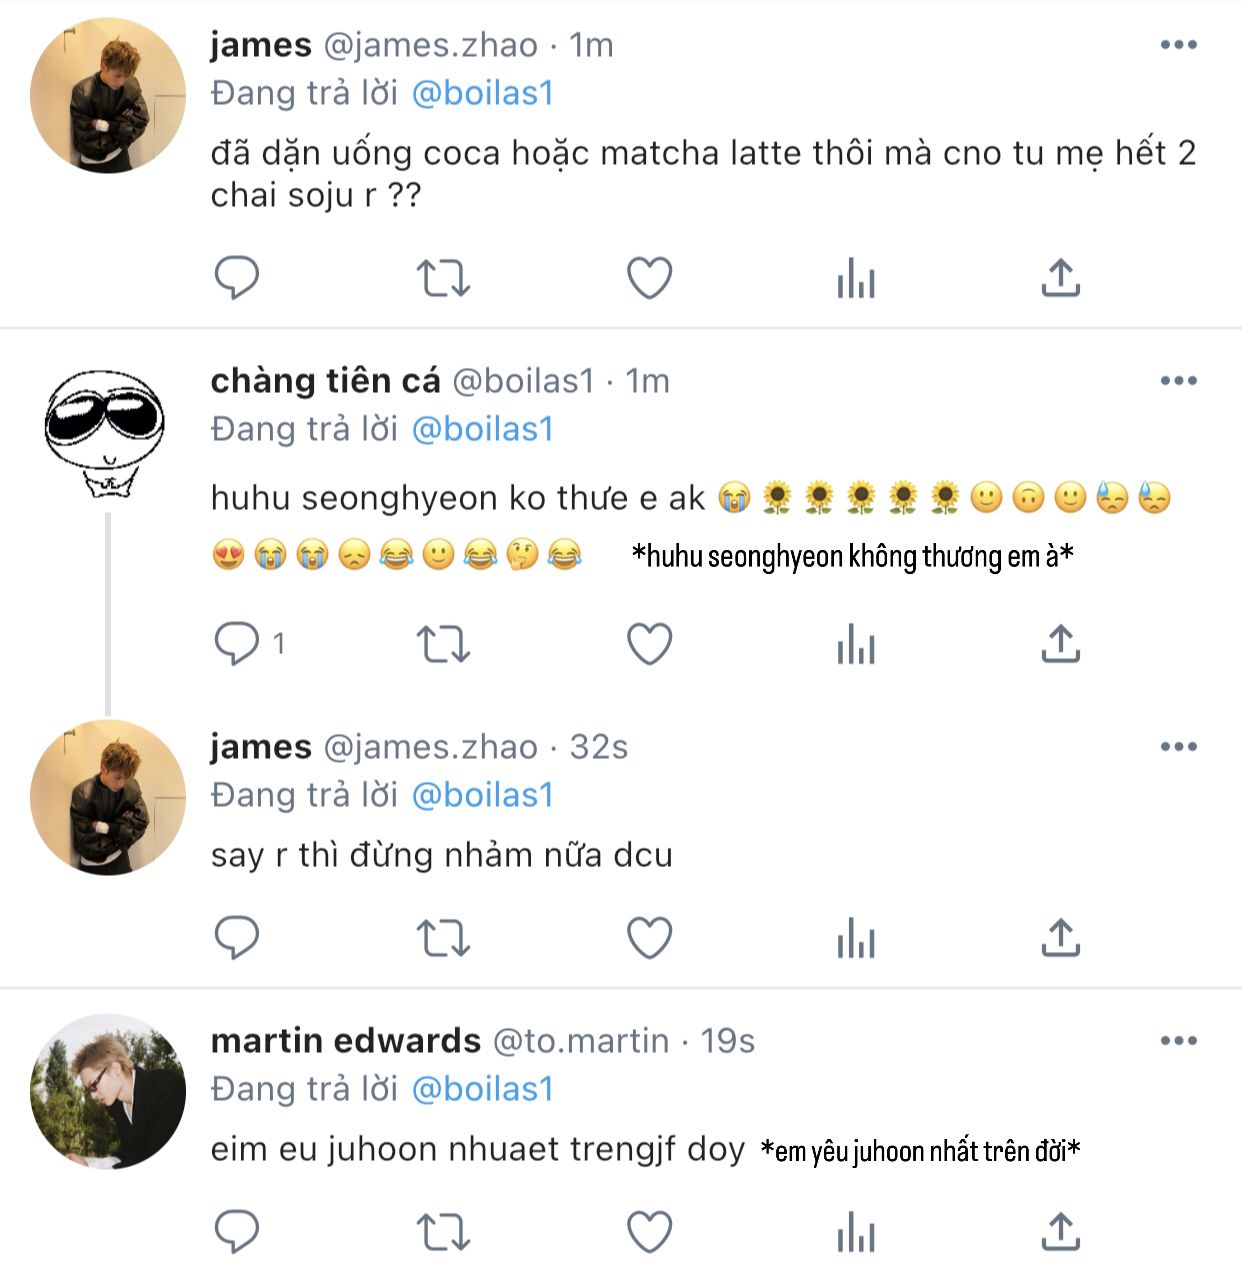Retweet martin edwards's juhoon tweet

[442, 1231]
